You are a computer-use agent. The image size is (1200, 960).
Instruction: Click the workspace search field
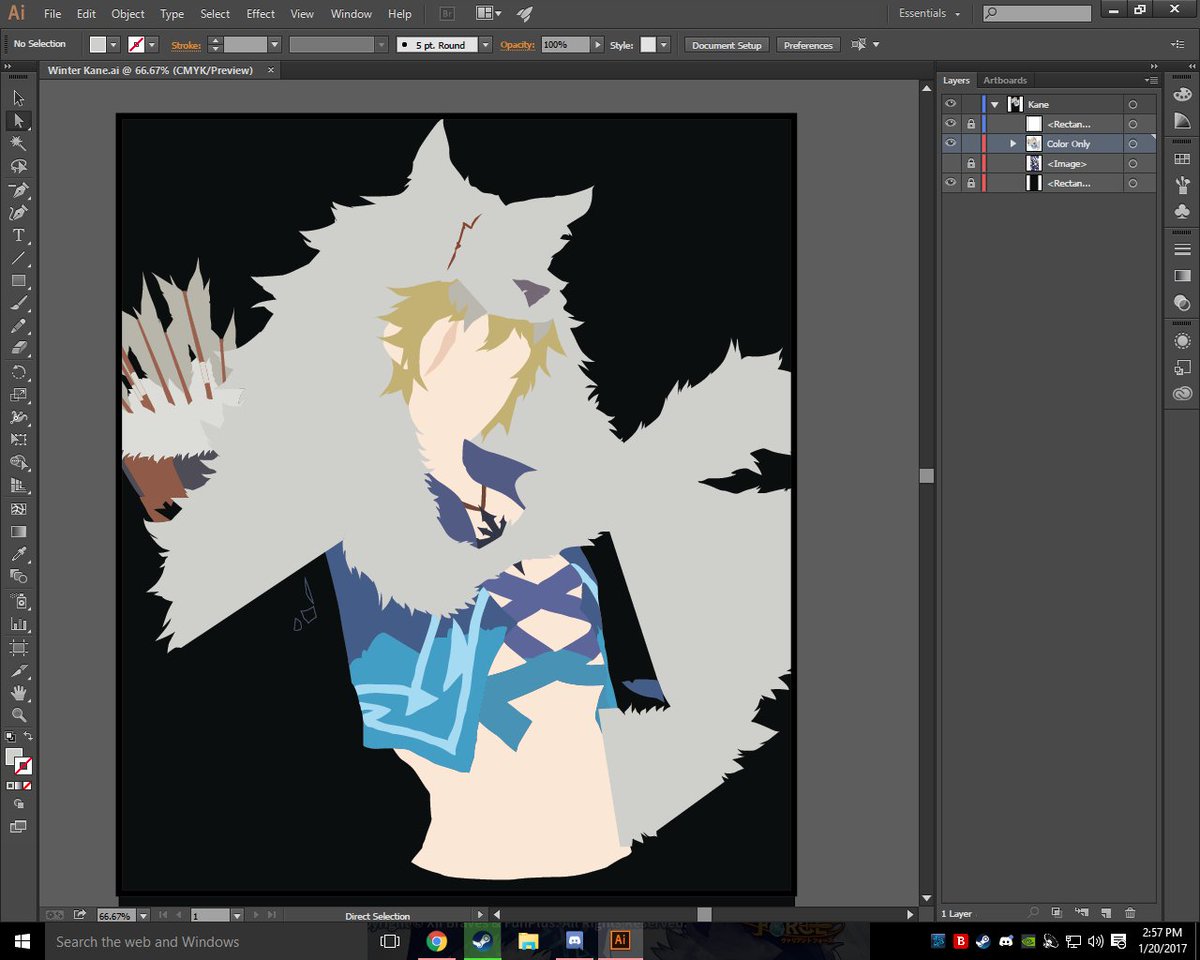click(1037, 14)
